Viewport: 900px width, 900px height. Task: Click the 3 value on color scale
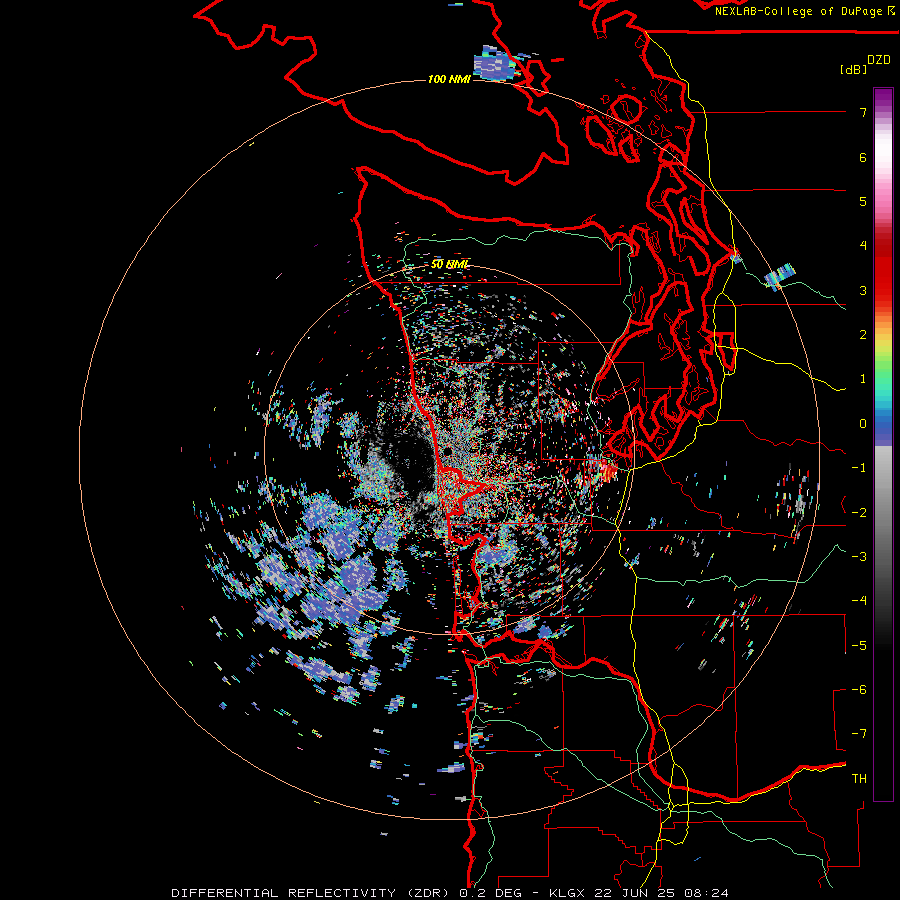coord(863,290)
